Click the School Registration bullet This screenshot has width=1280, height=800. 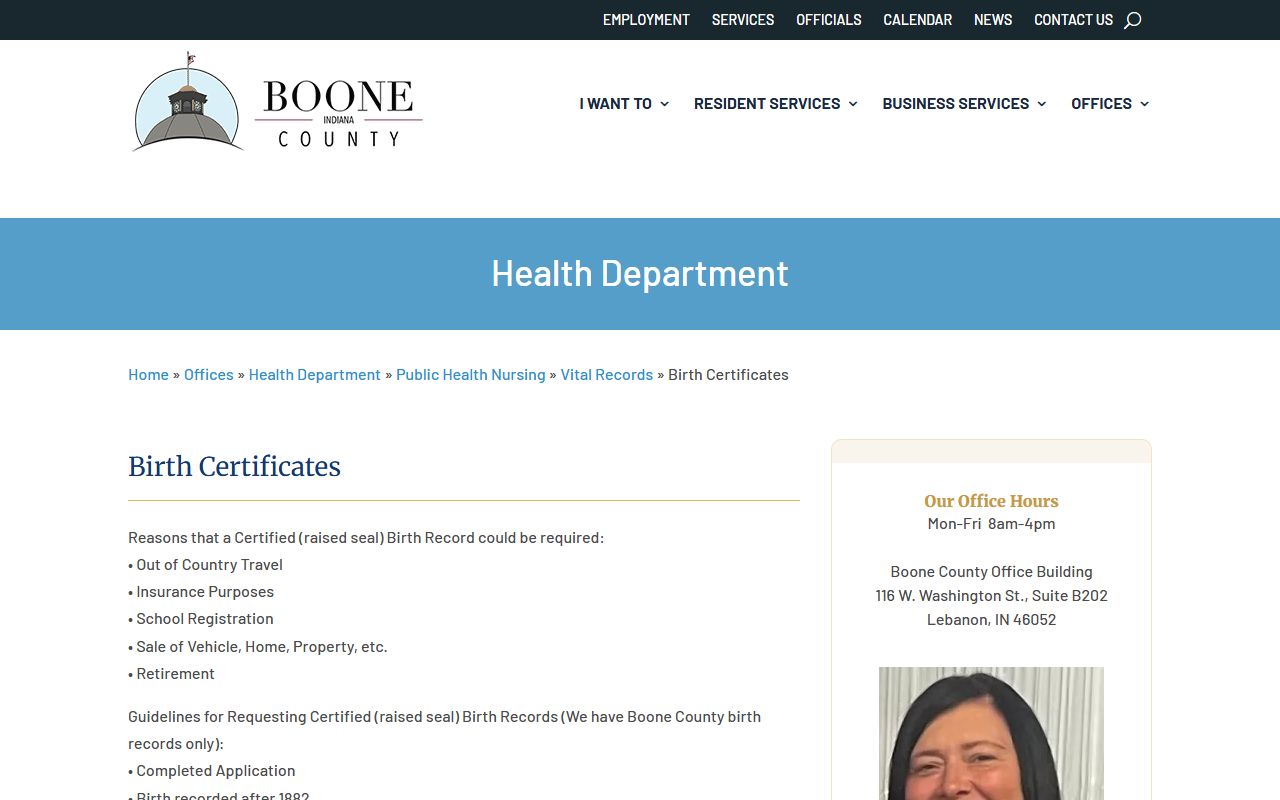(x=200, y=619)
